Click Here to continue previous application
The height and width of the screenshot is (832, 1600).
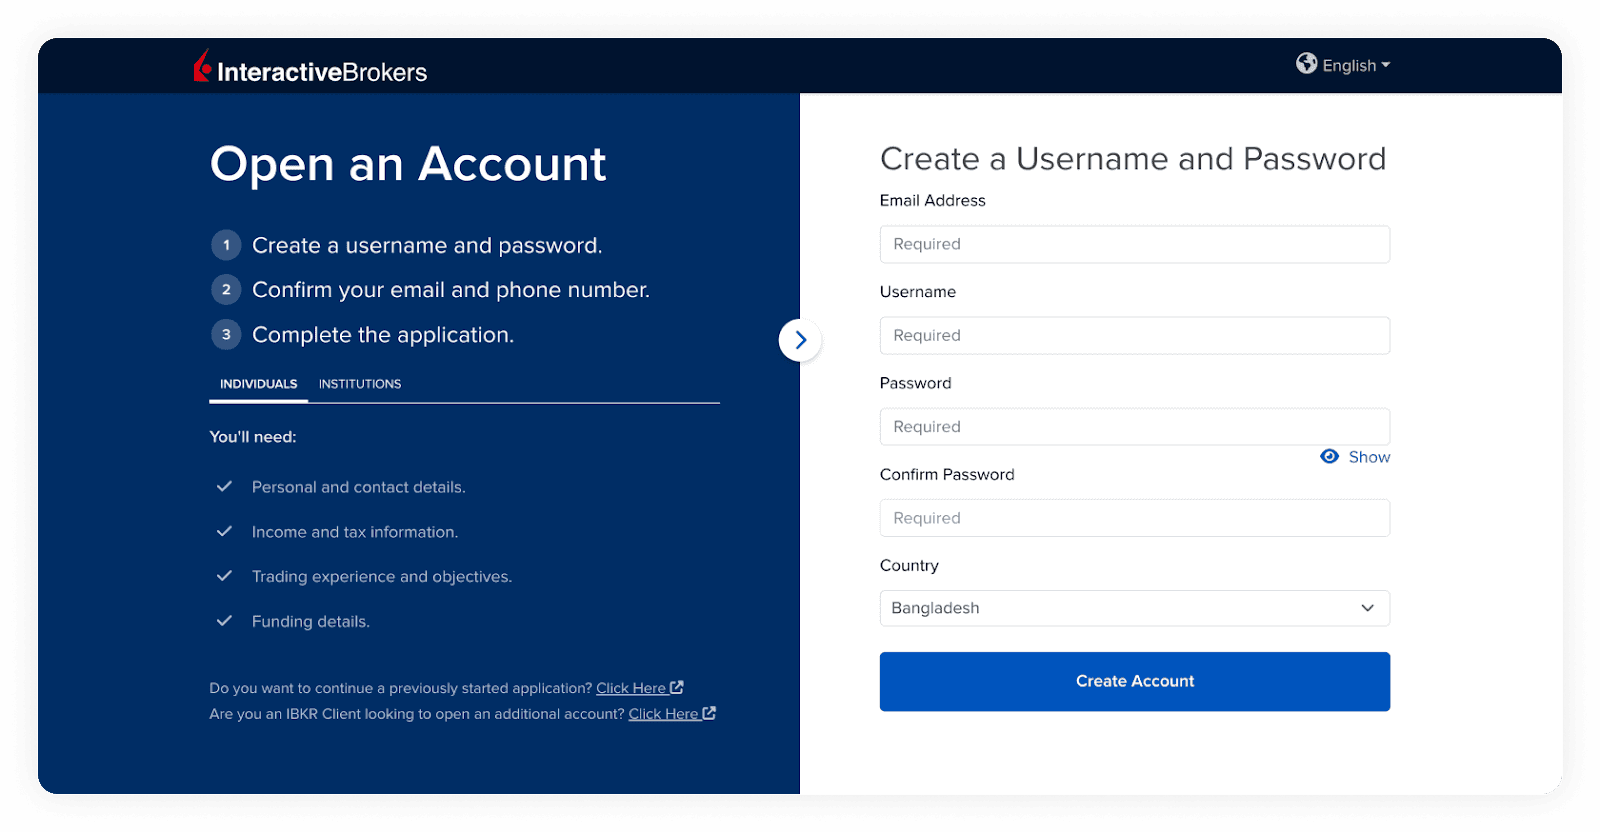click(640, 688)
